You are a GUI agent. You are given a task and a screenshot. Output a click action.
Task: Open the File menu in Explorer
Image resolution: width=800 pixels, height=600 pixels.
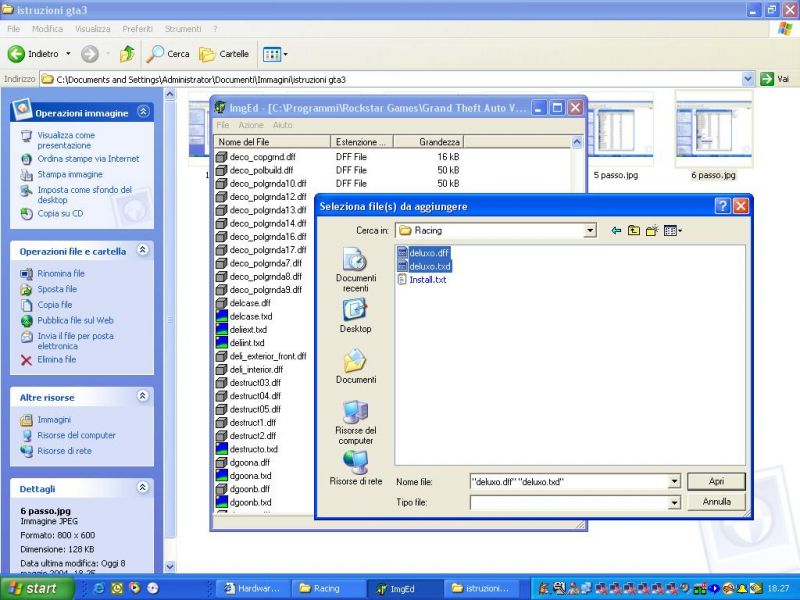click(13, 29)
